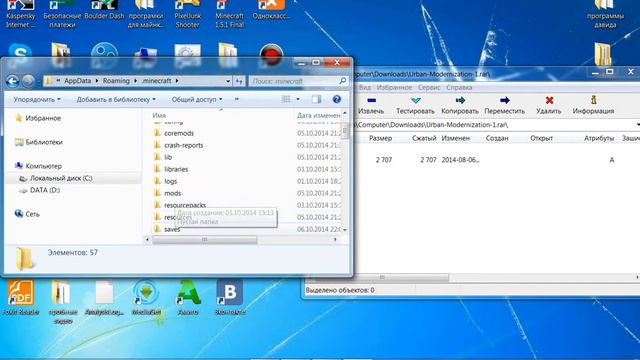Select the resourcepacks folder row
The image size is (640, 360).
click(185, 205)
